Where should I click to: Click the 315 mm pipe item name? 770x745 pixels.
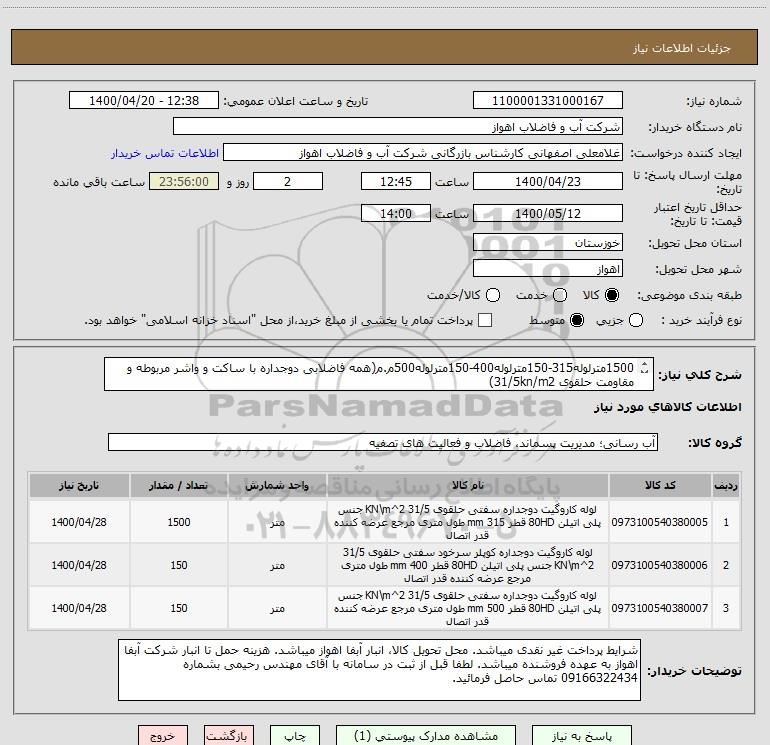468,523
